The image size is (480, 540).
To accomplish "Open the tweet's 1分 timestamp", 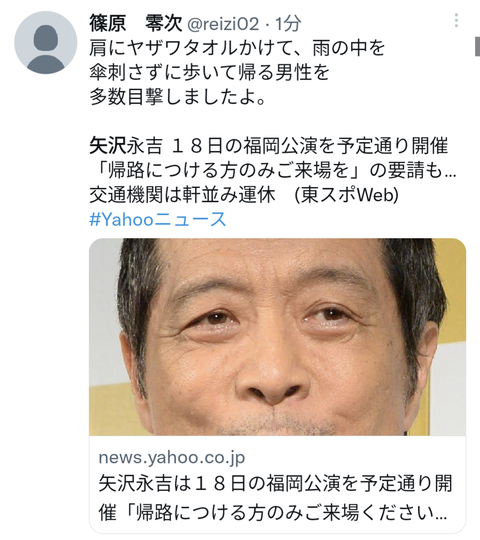I will (x=288, y=24).
